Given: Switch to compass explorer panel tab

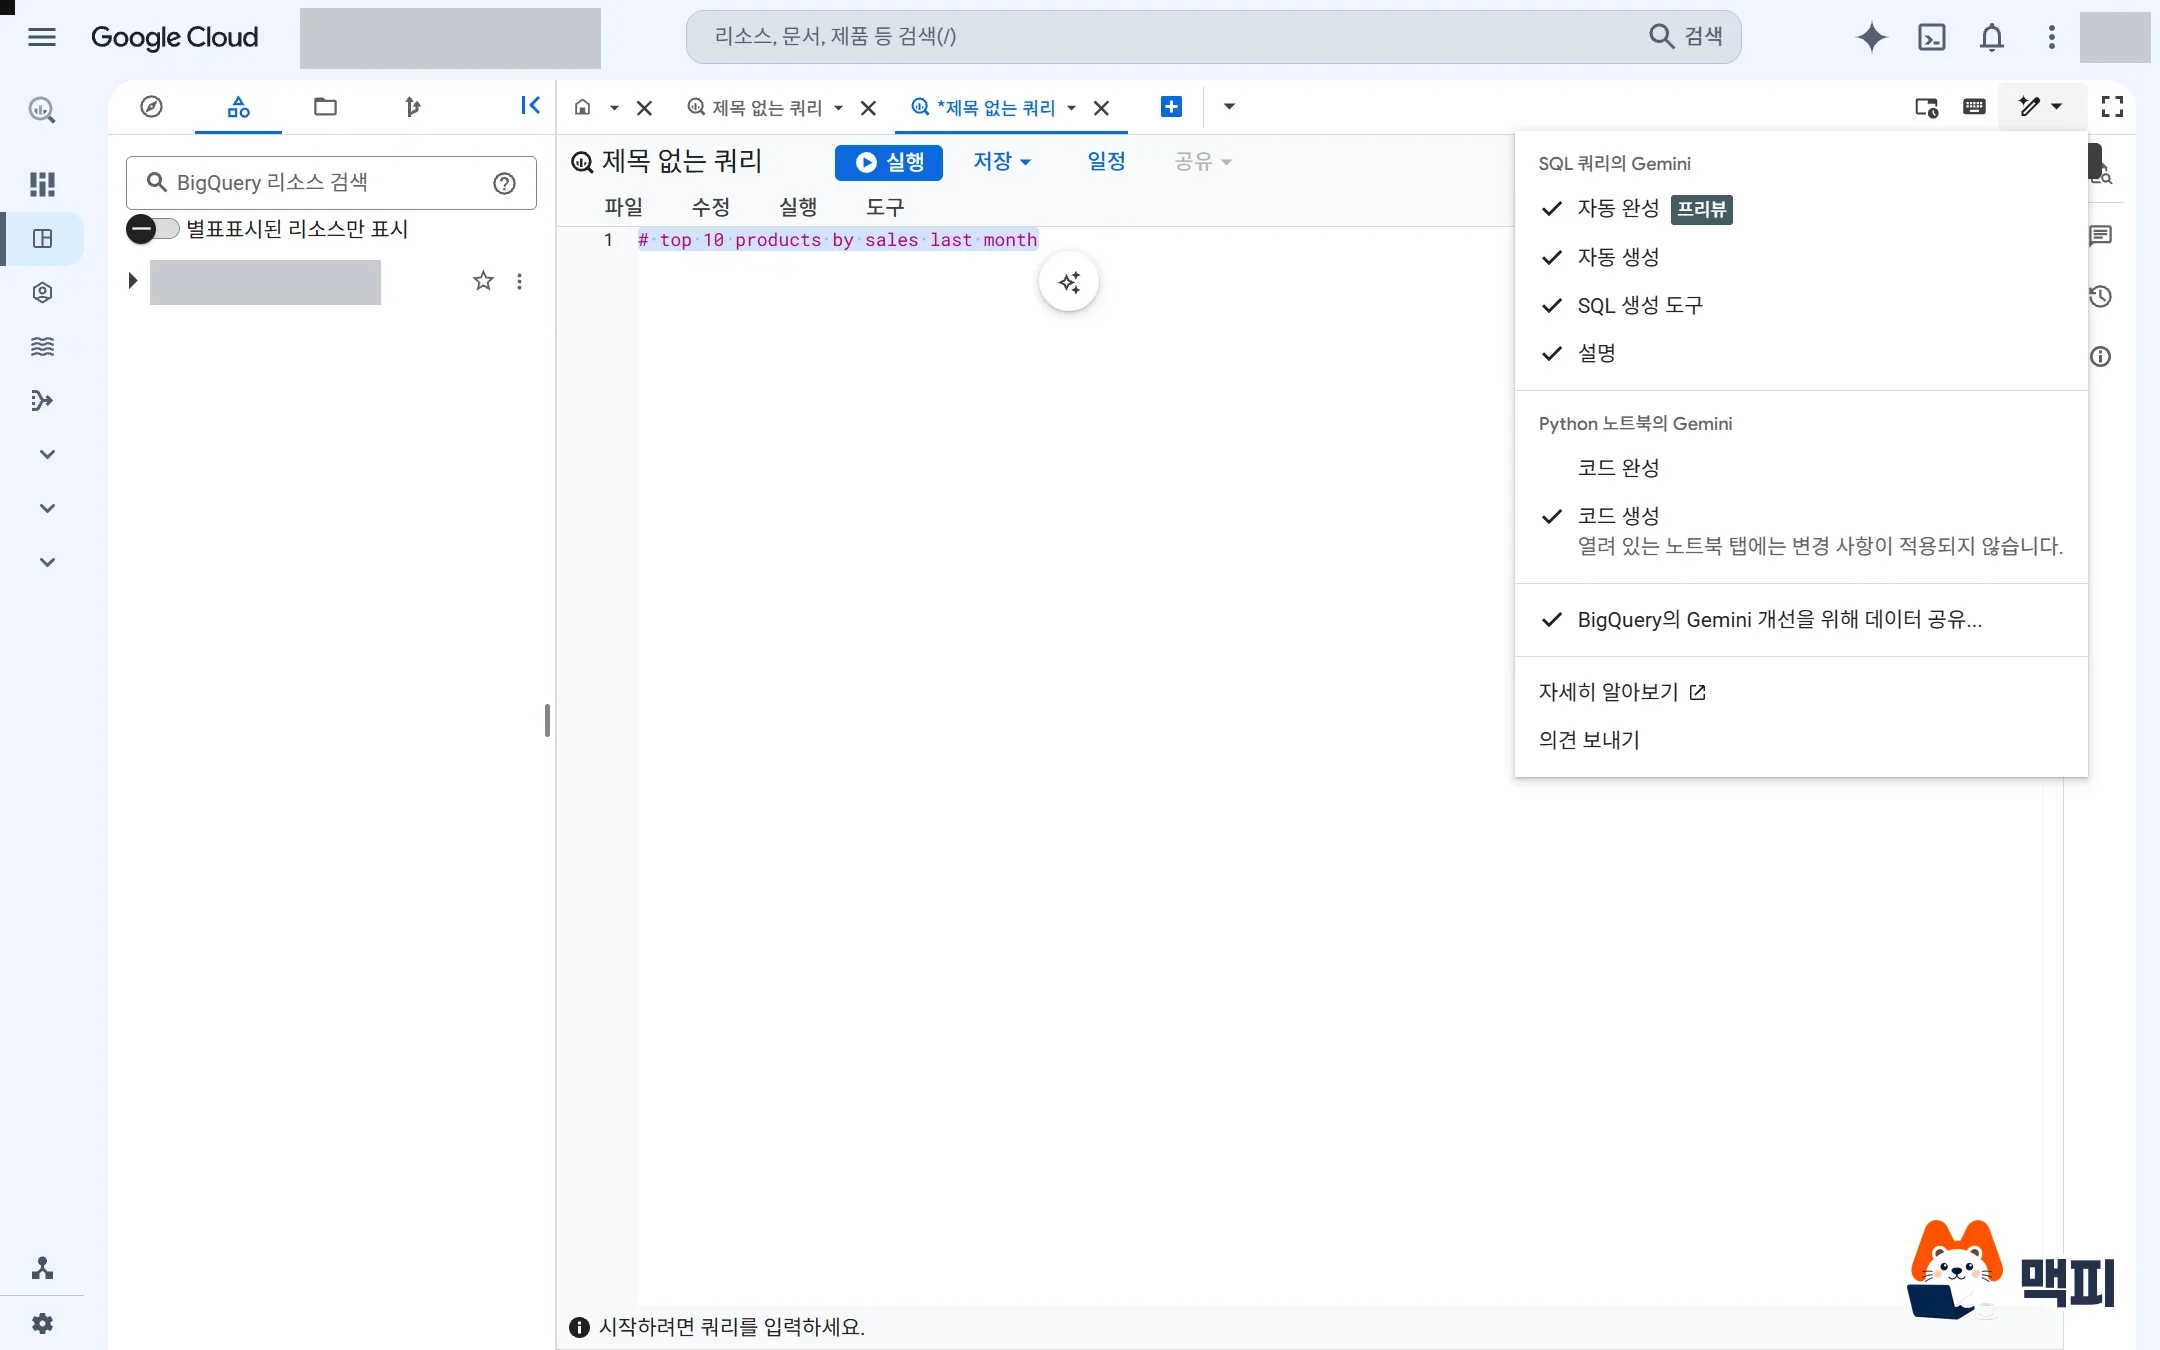Looking at the screenshot, I should point(151,107).
